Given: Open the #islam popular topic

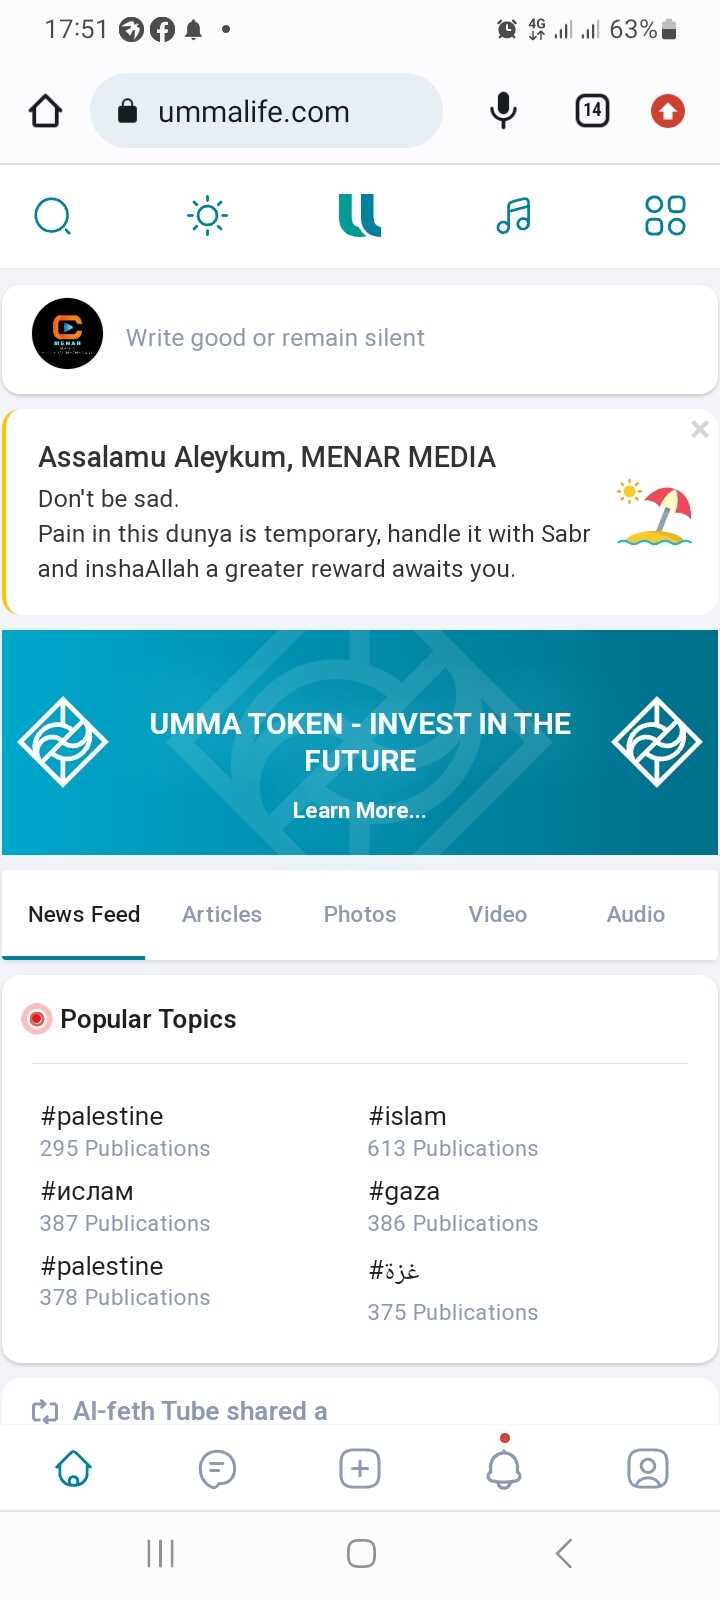Looking at the screenshot, I should pos(408,1116).
